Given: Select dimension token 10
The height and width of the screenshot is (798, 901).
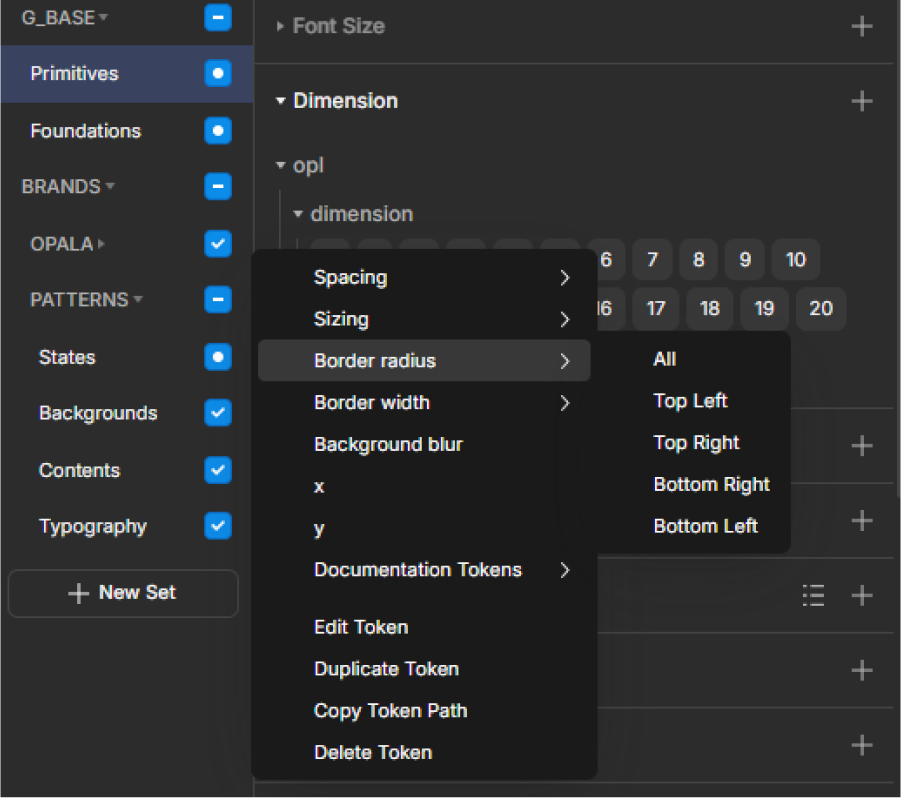Looking at the screenshot, I should coord(795,260).
